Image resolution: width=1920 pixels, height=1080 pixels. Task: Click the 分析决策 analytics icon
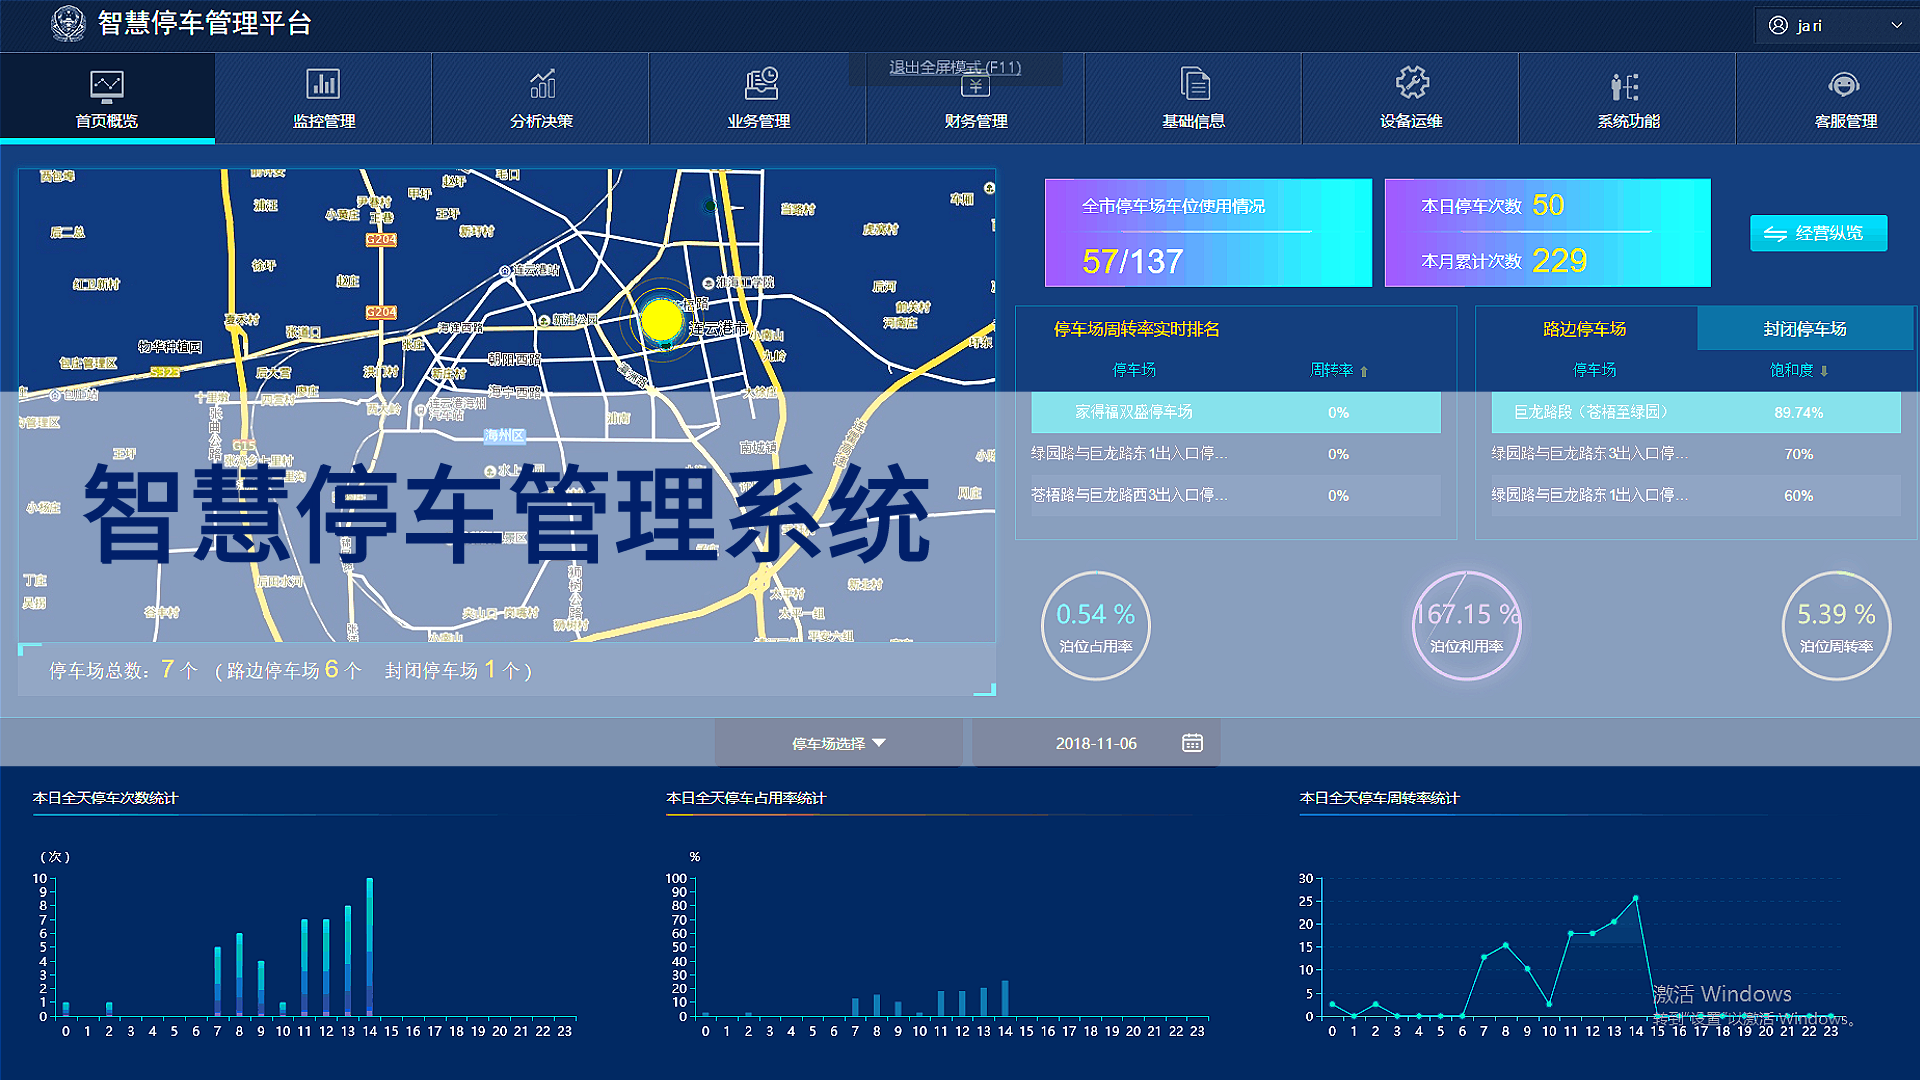pos(541,85)
